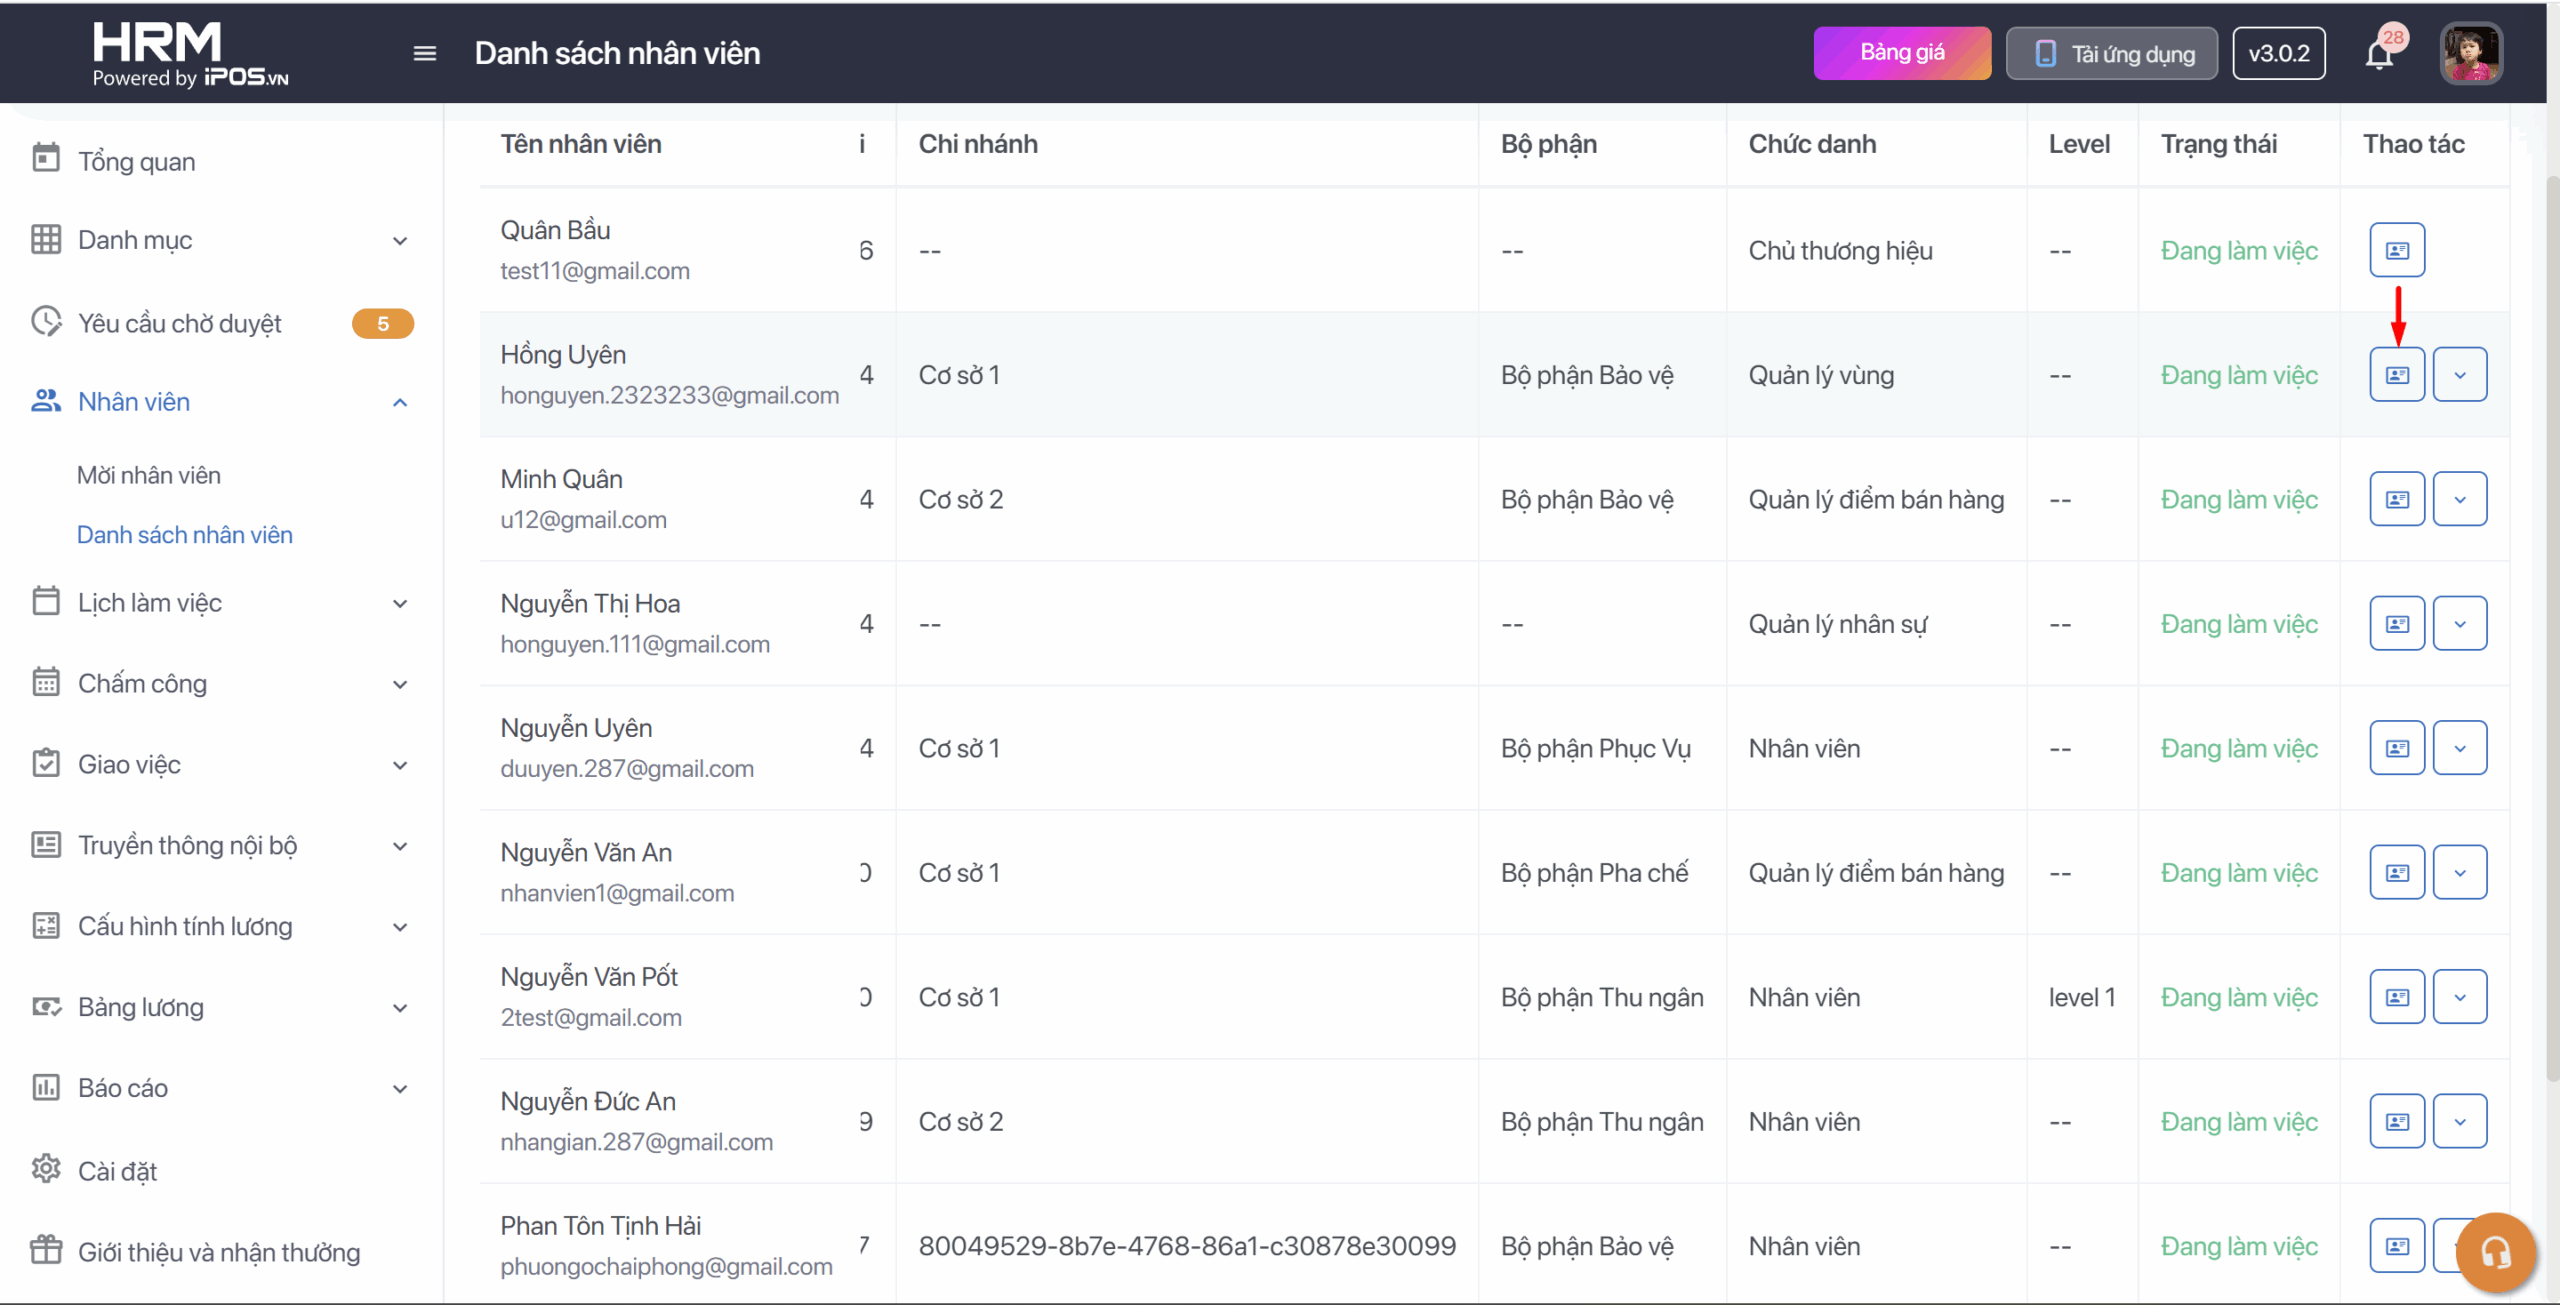The image size is (2560, 1305).
Task: Click the orange headset support button
Action: point(2495,1251)
